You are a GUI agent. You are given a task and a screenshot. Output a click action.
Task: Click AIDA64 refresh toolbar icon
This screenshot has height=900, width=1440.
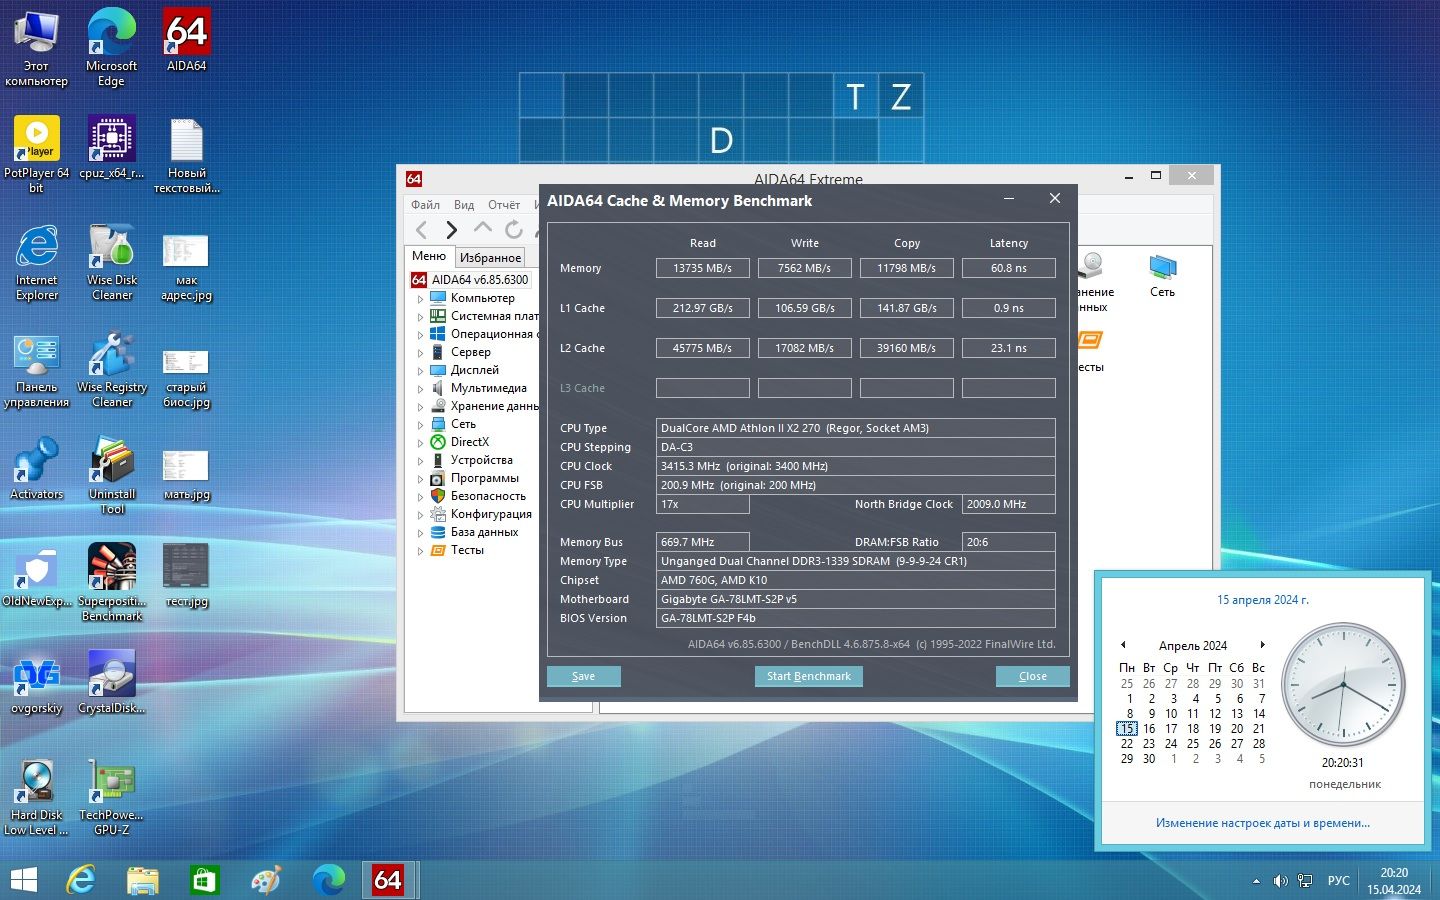coord(514,230)
